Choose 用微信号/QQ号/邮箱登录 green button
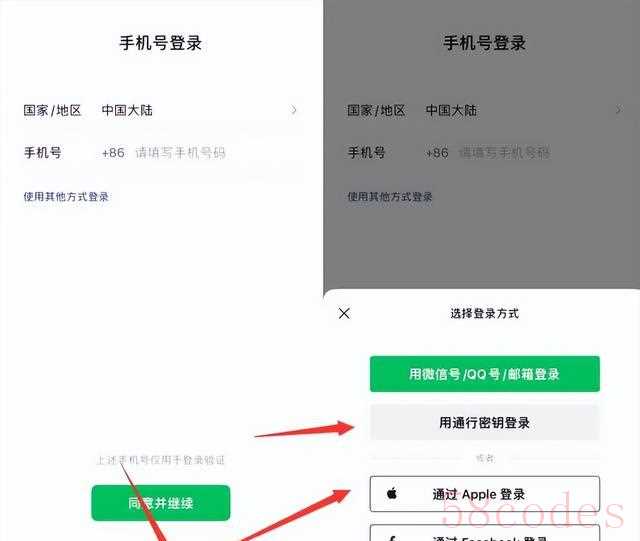 [484, 374]
